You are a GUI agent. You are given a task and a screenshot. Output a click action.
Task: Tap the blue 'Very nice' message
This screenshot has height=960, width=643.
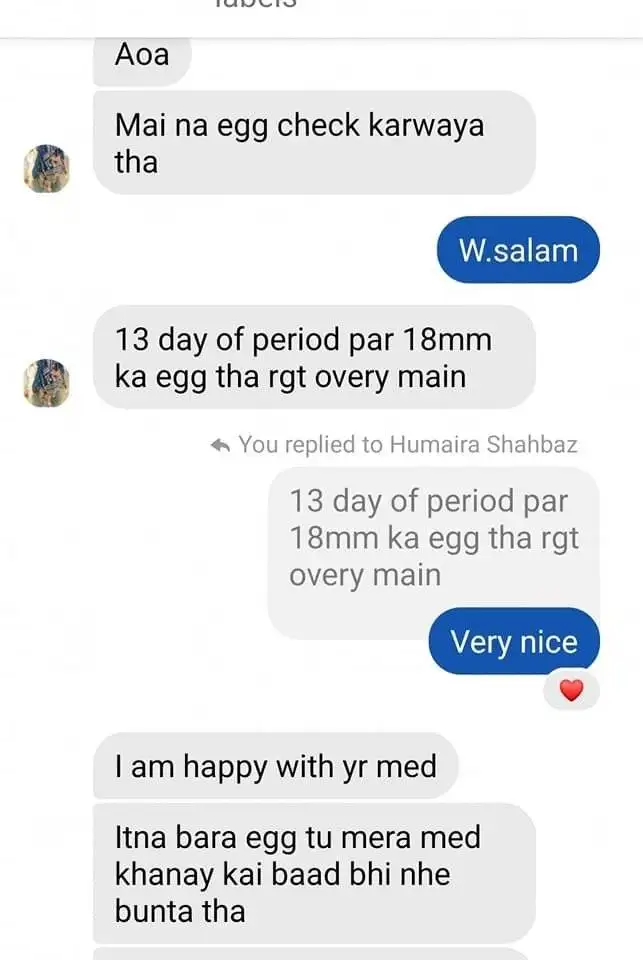pos(514,641)
